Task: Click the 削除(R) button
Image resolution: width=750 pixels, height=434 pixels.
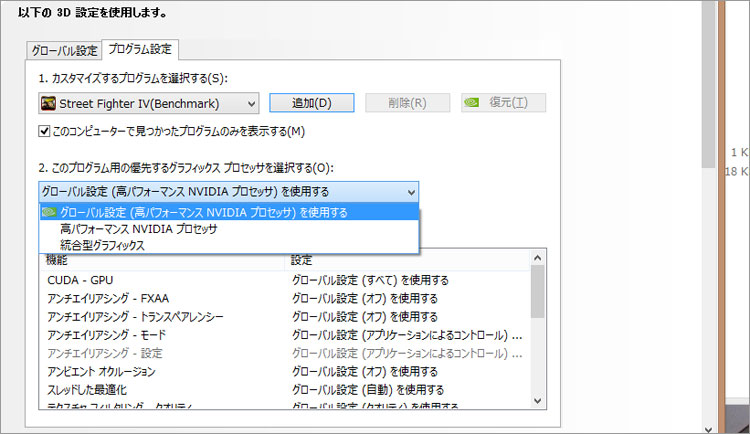Action: [x=403, y=103]
